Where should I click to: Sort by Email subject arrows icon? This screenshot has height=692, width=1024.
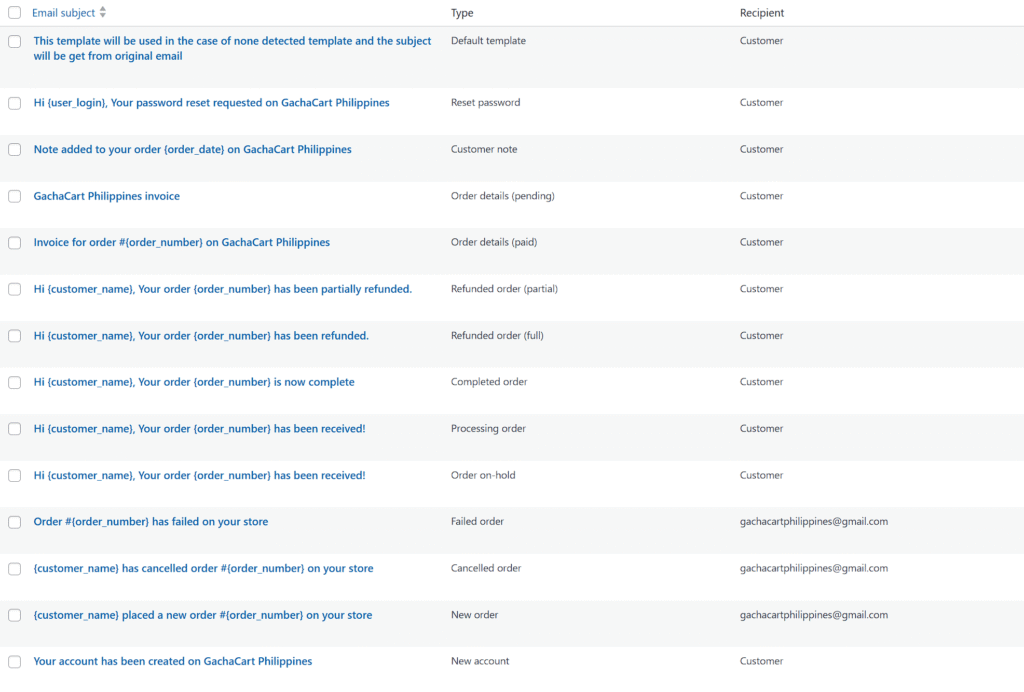103,12
